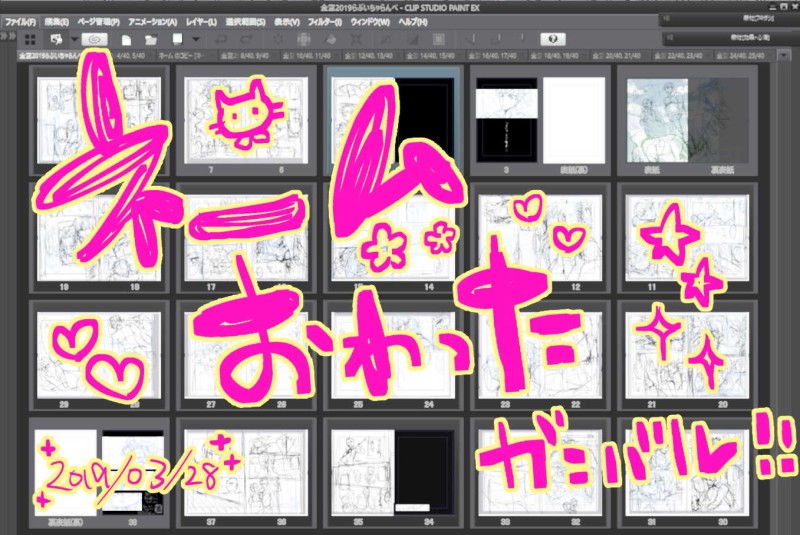
Task: Open the 表示(V) menu
Action: 287,22
